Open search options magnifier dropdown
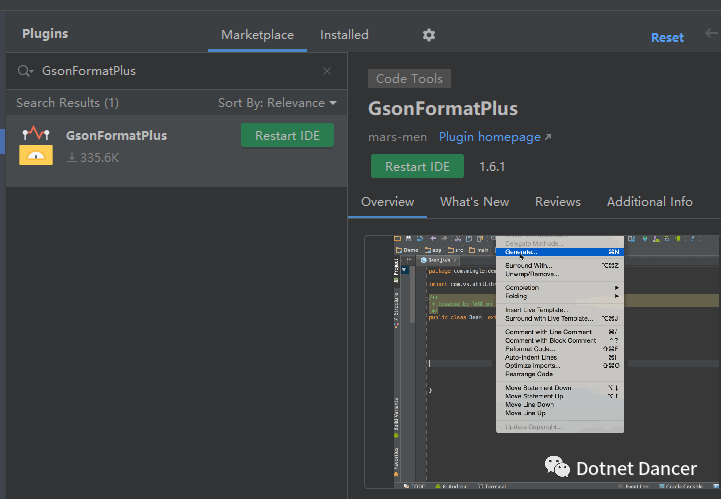Image resolution: width=721 pixels, height=499 pixels. [25, 71]
